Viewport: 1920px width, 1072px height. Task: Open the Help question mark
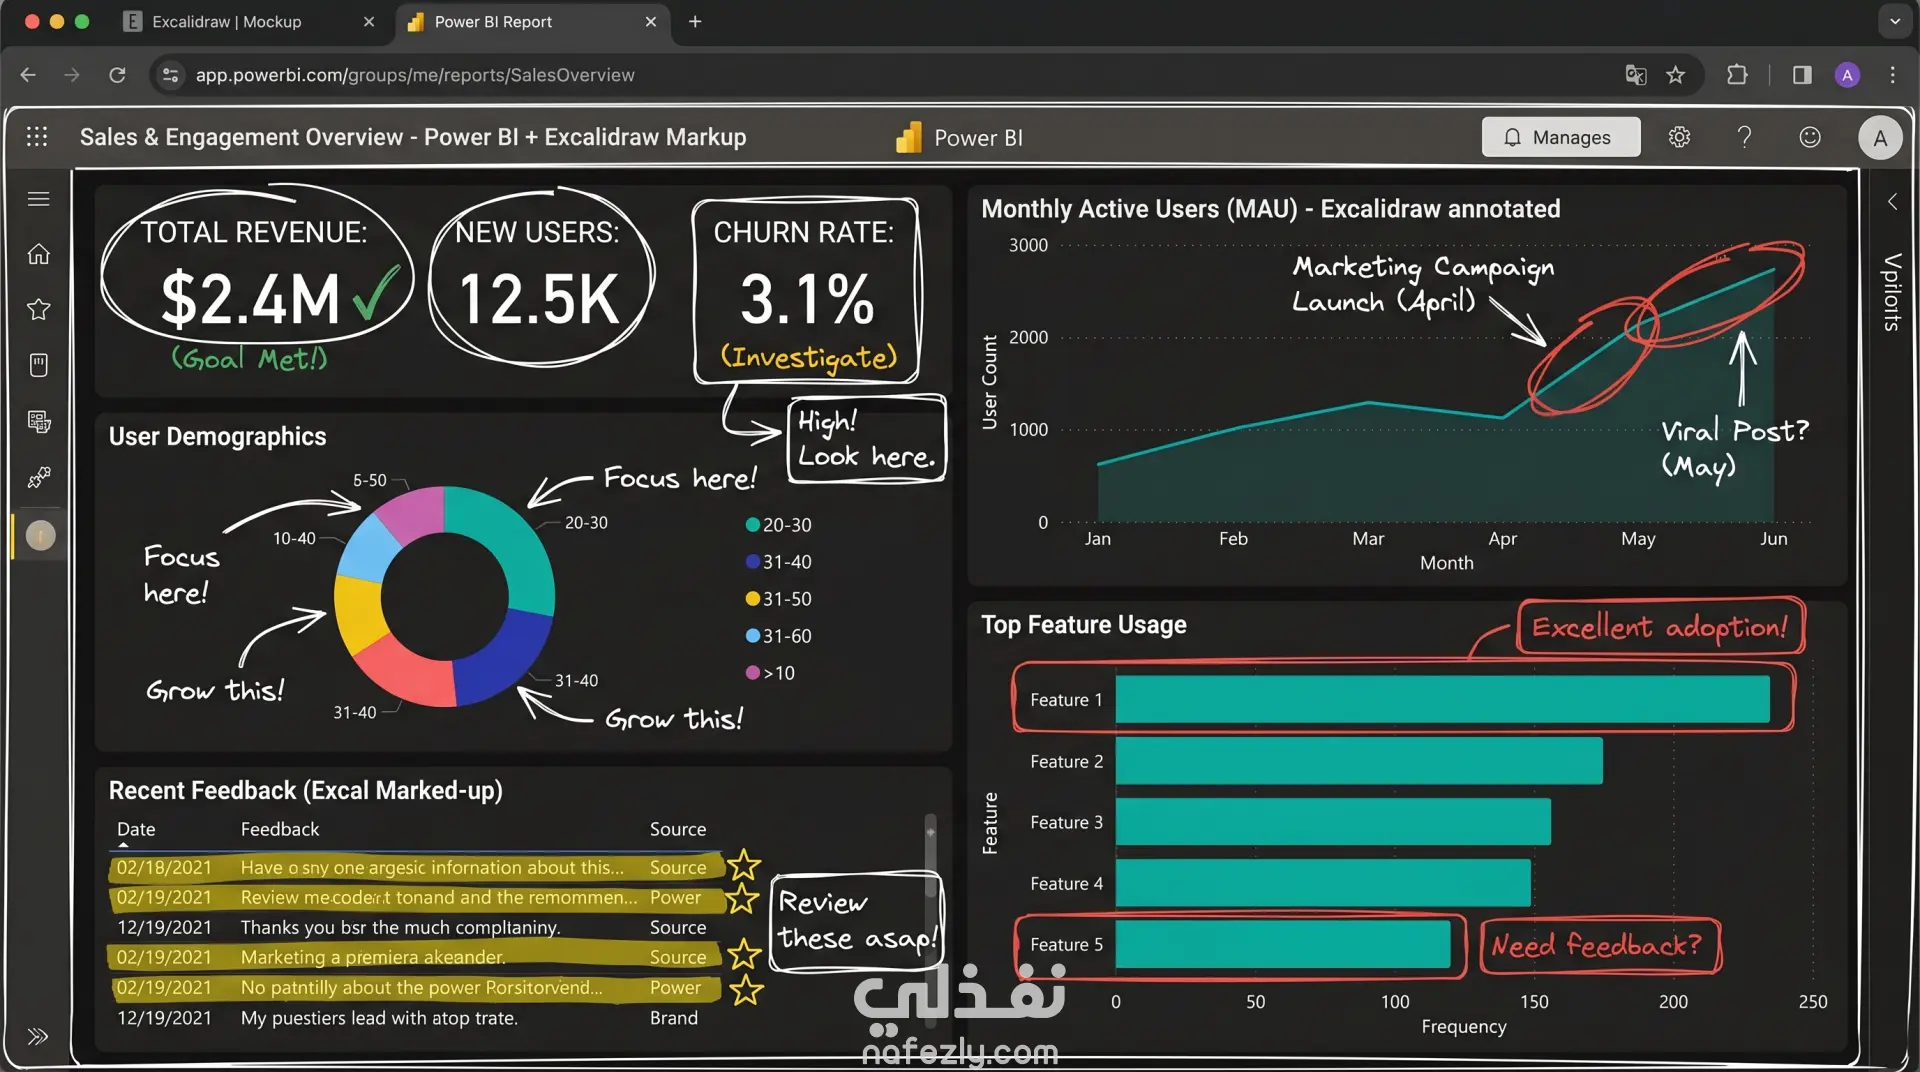[1744, 137]
